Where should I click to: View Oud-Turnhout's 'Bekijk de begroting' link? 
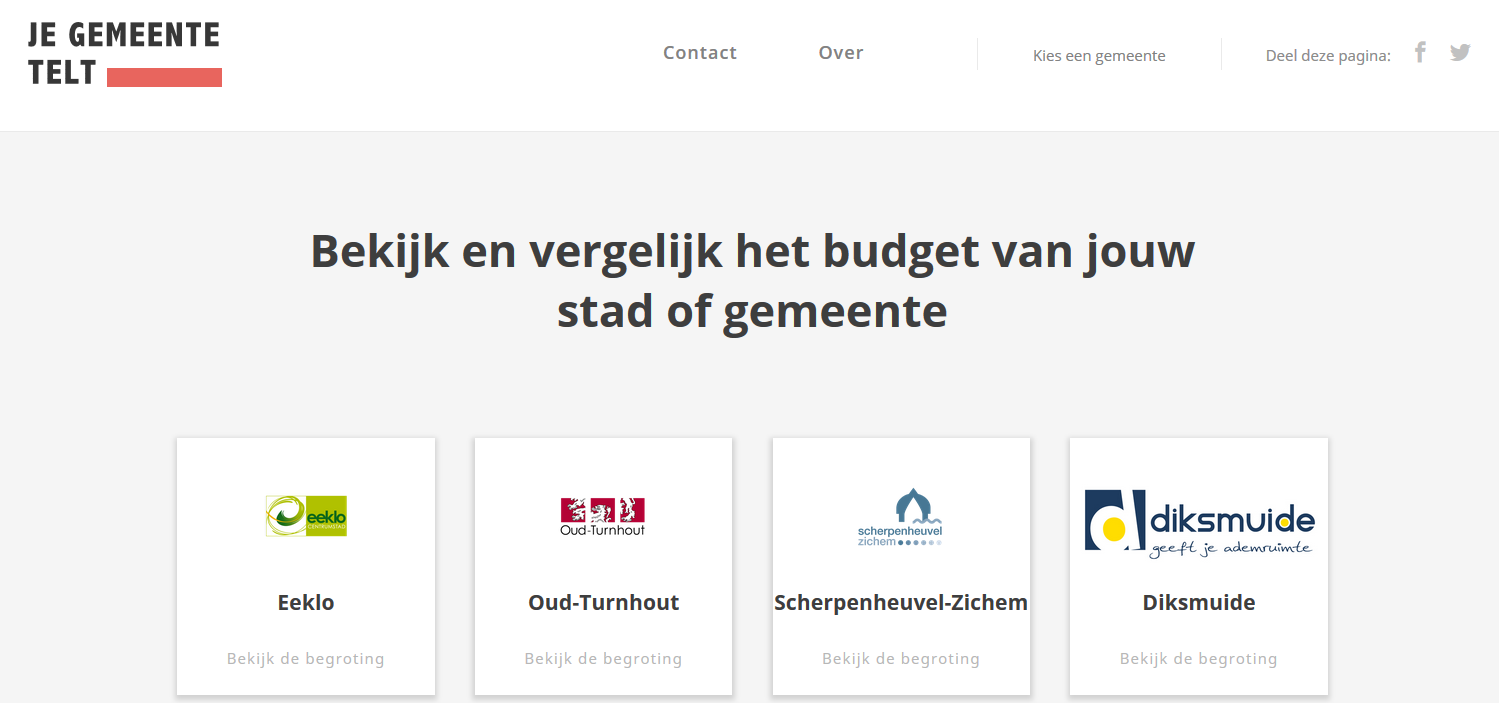coord(603,659)
